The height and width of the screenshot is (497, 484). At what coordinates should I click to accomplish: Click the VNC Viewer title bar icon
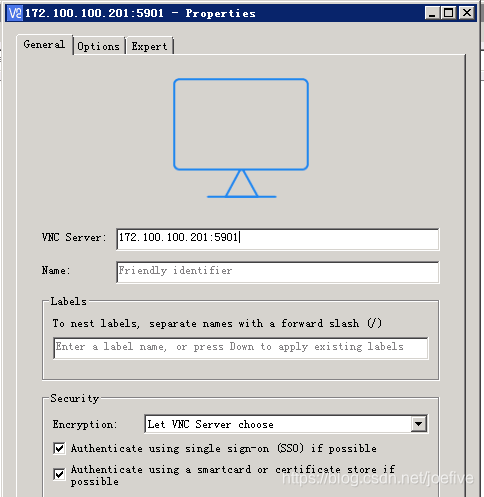tap(15, 13)
